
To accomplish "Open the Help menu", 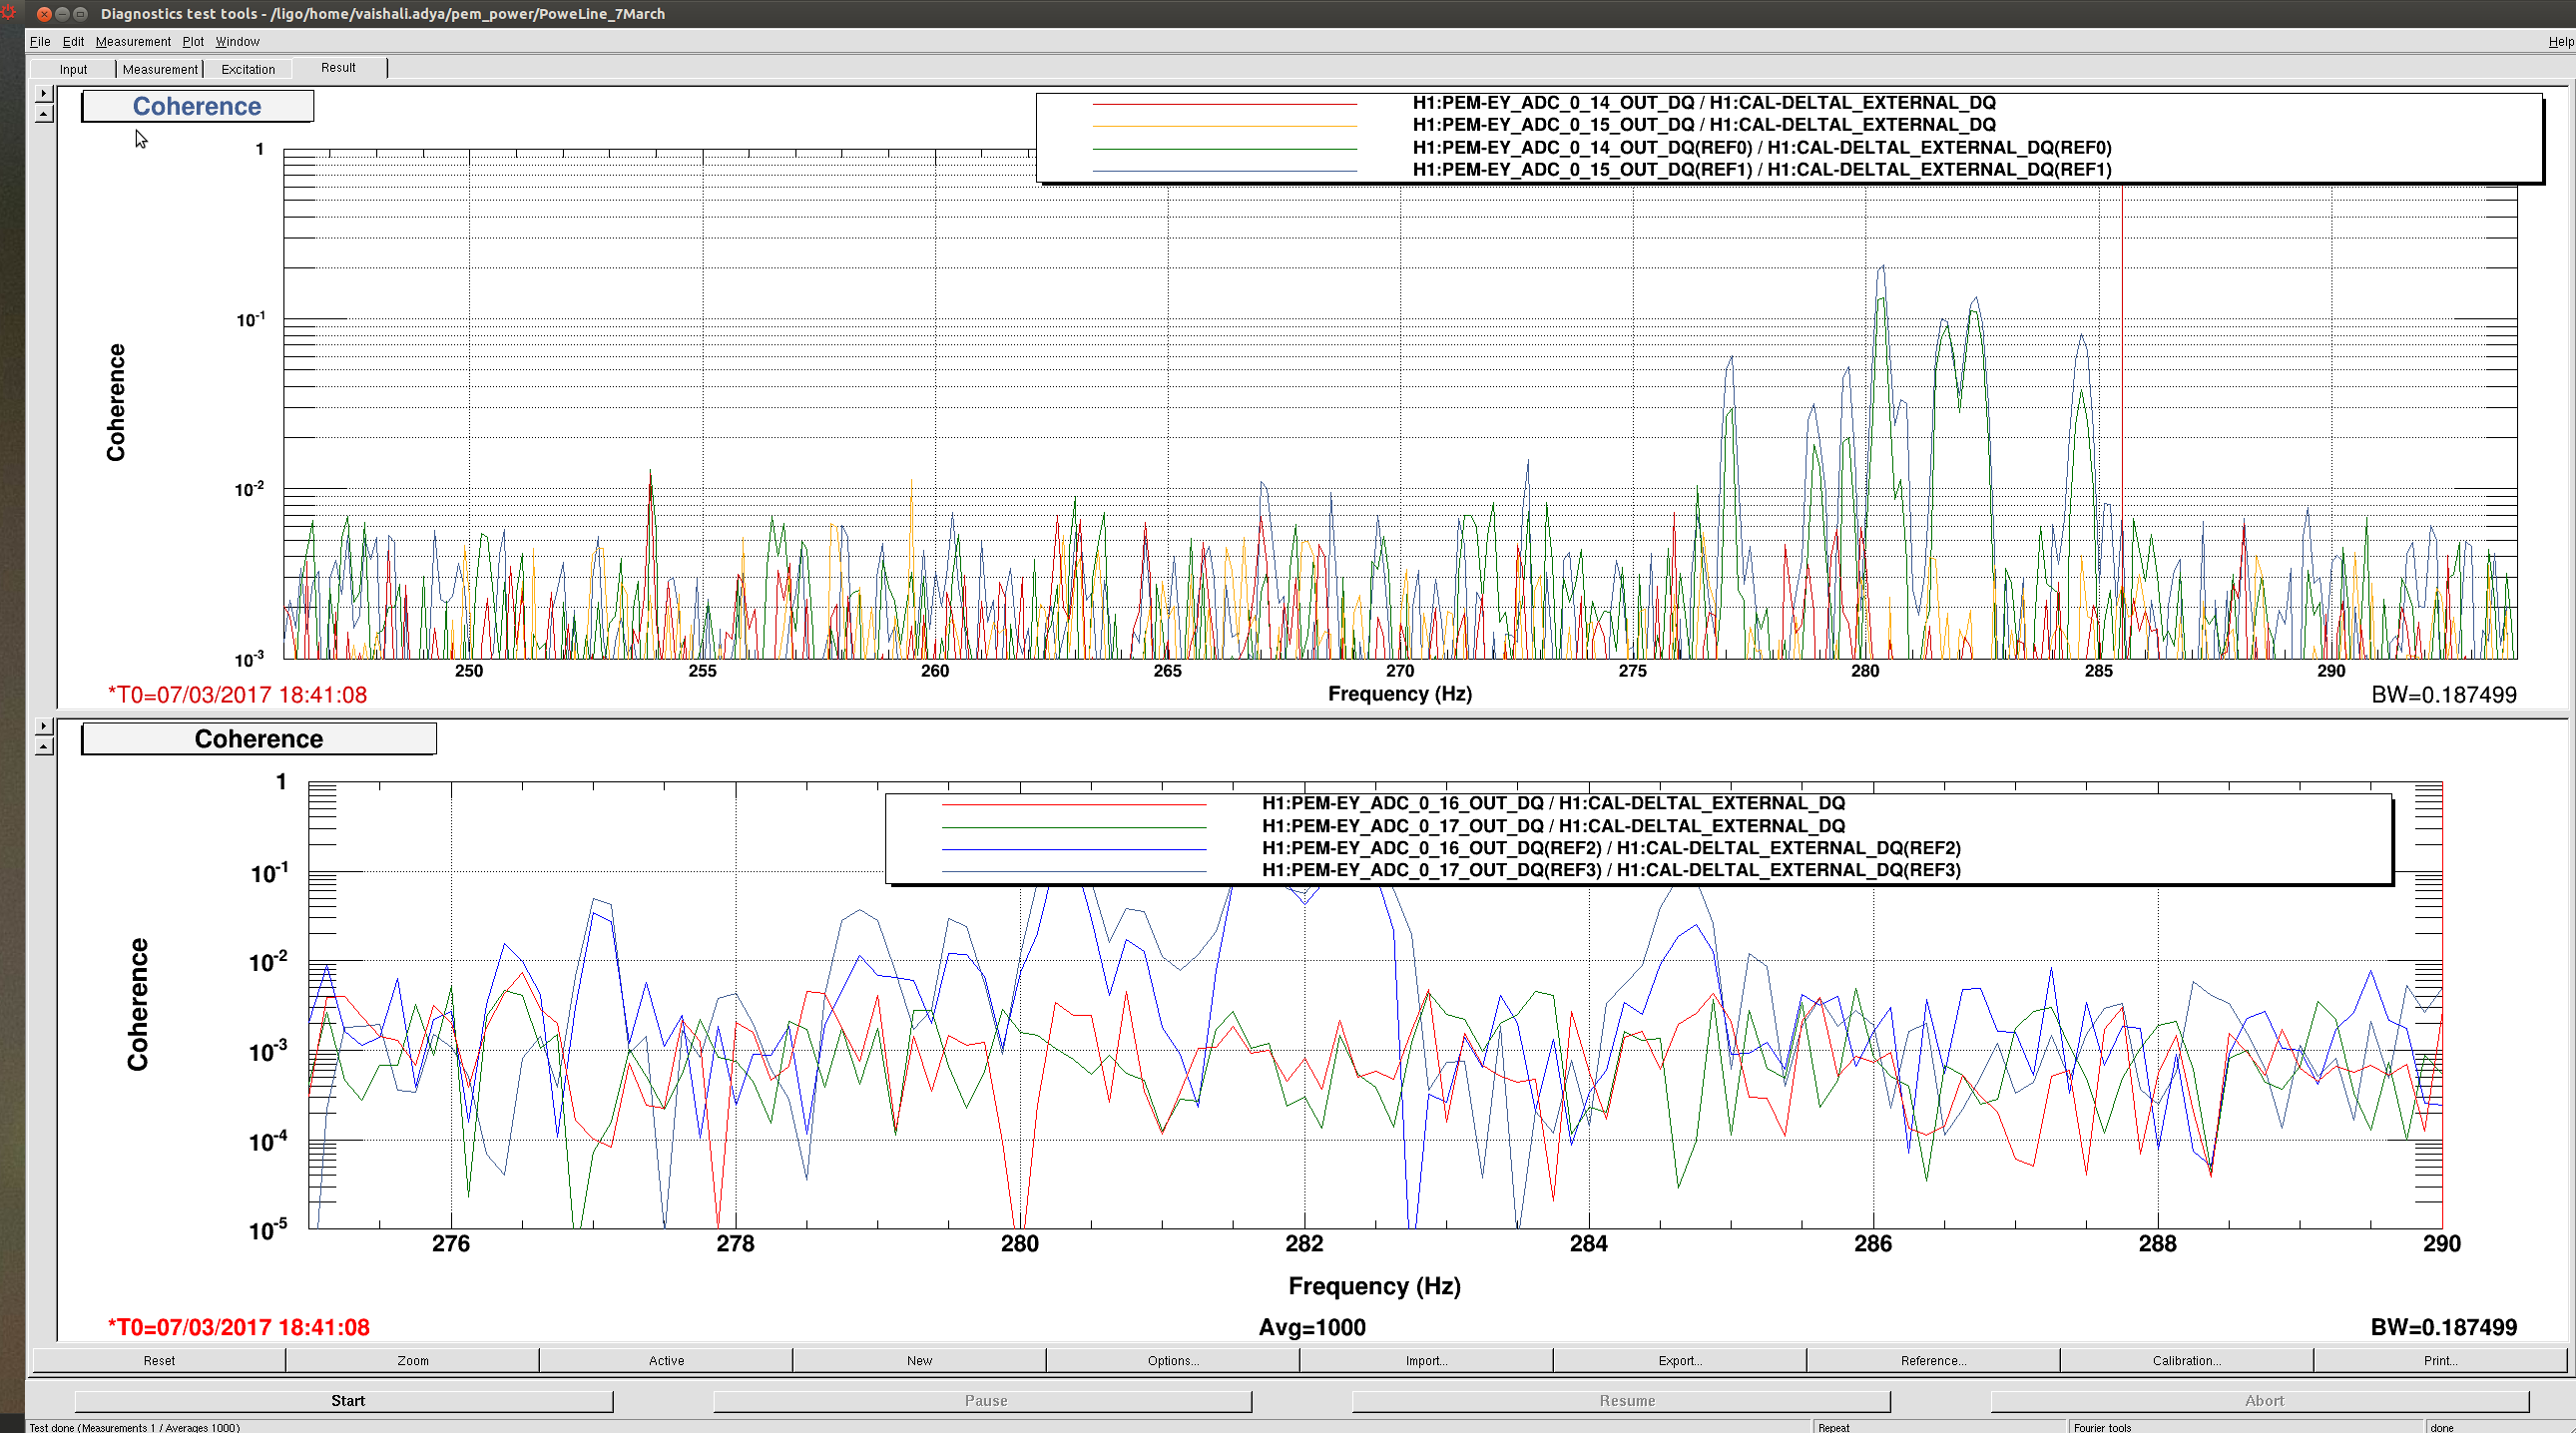I will point(2560,41).
